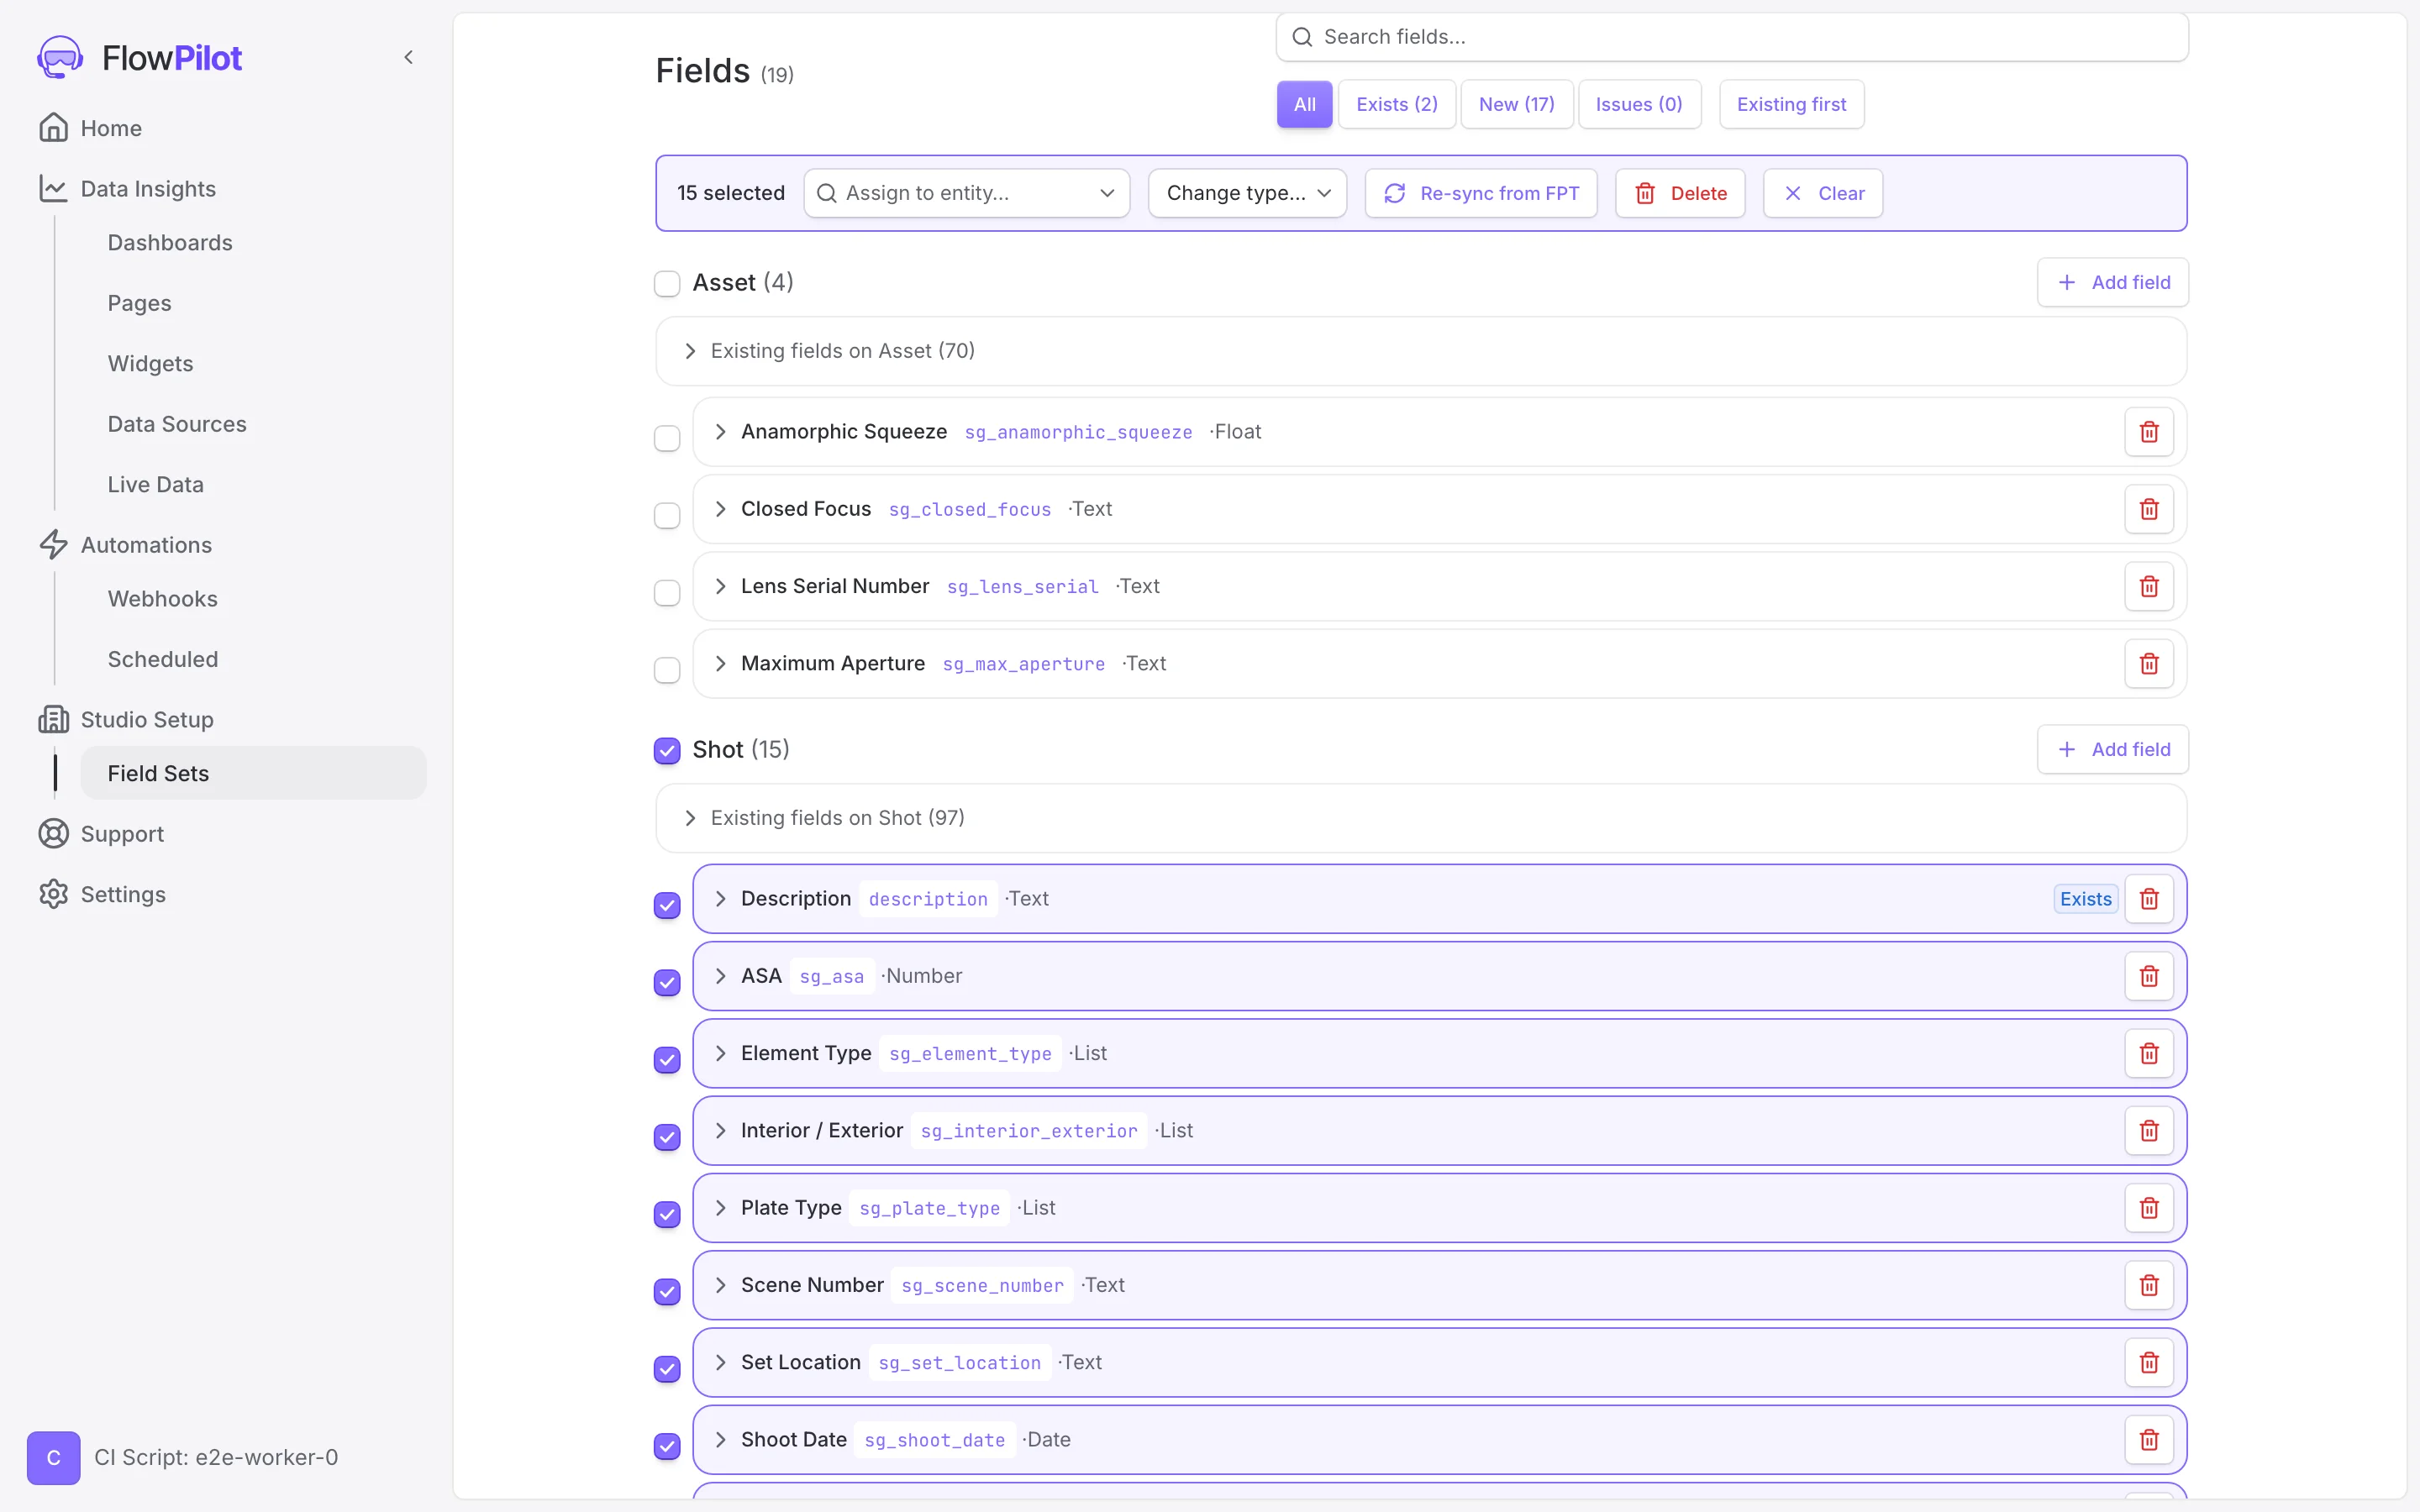The image size is (2420, 1512).
Task: Delete Element Type with trash icon
Action: click(2149, 1053)
